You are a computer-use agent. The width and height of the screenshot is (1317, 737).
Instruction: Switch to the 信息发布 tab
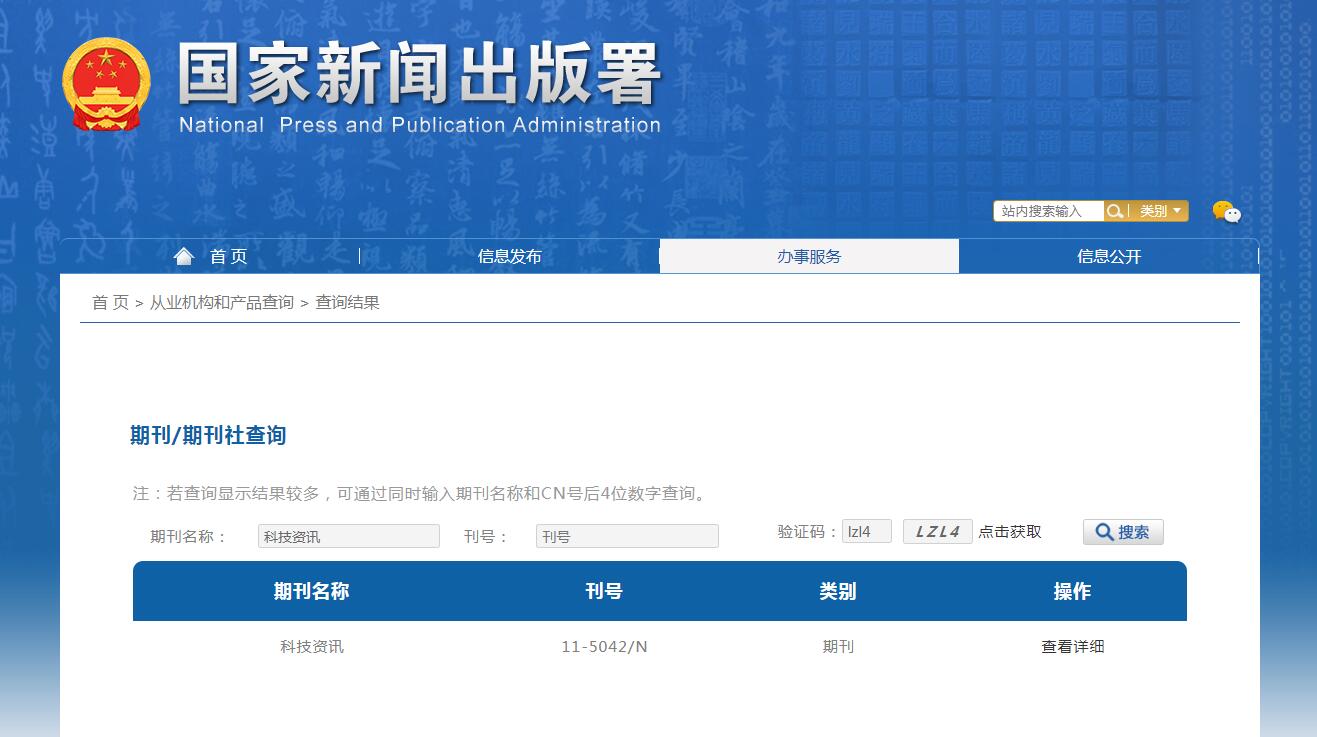(508, 255)
